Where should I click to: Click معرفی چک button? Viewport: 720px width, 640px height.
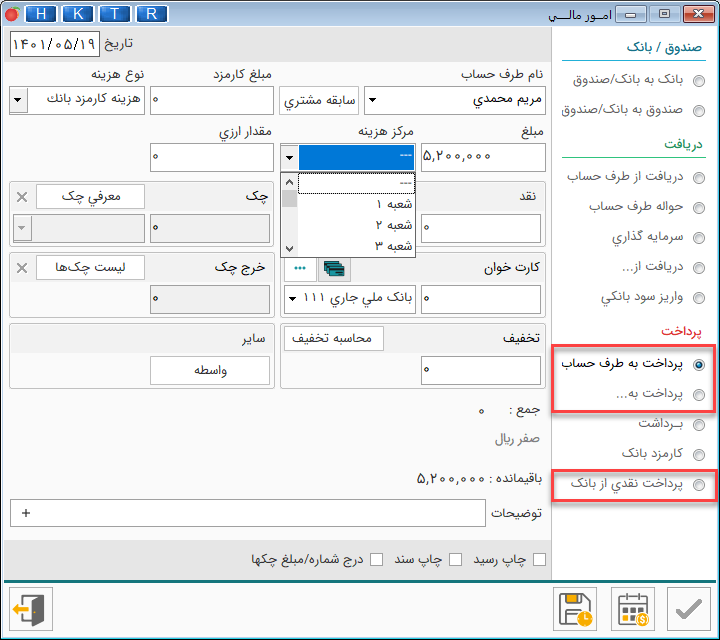click(90, 196)
